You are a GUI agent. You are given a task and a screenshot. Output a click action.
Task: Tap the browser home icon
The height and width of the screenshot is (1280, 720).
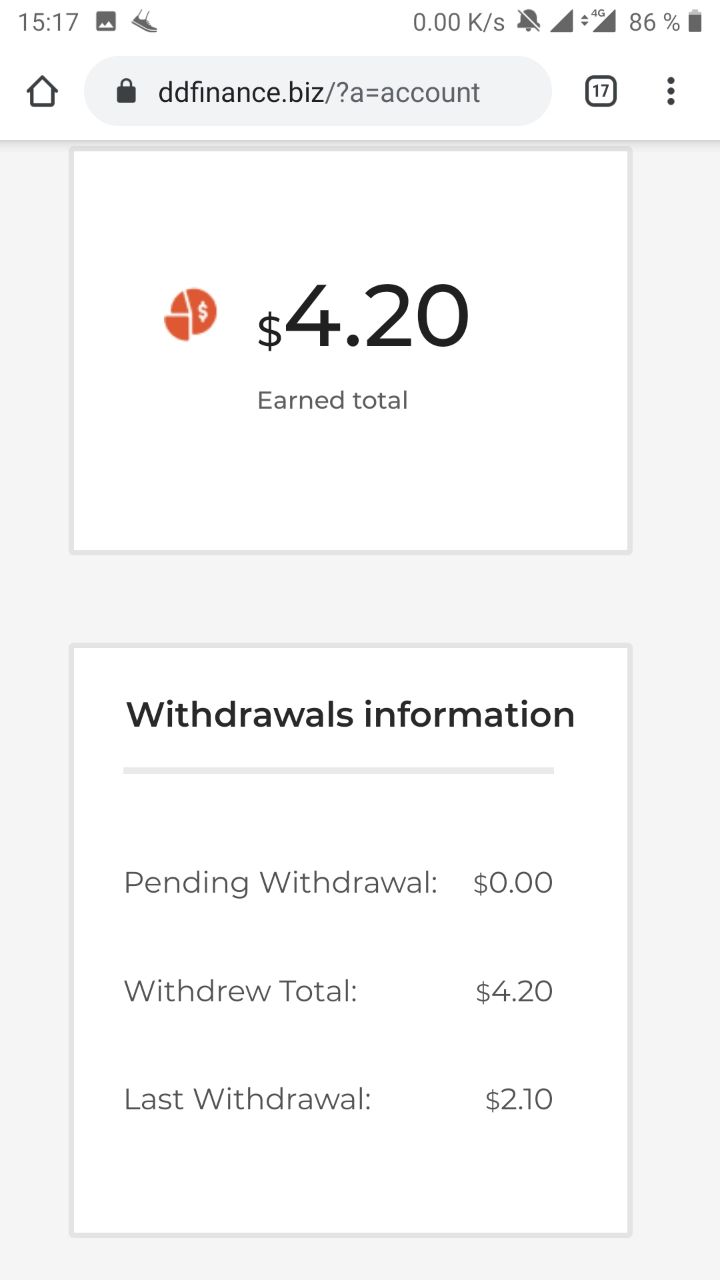pyautogui.click(x=42, y=92)
